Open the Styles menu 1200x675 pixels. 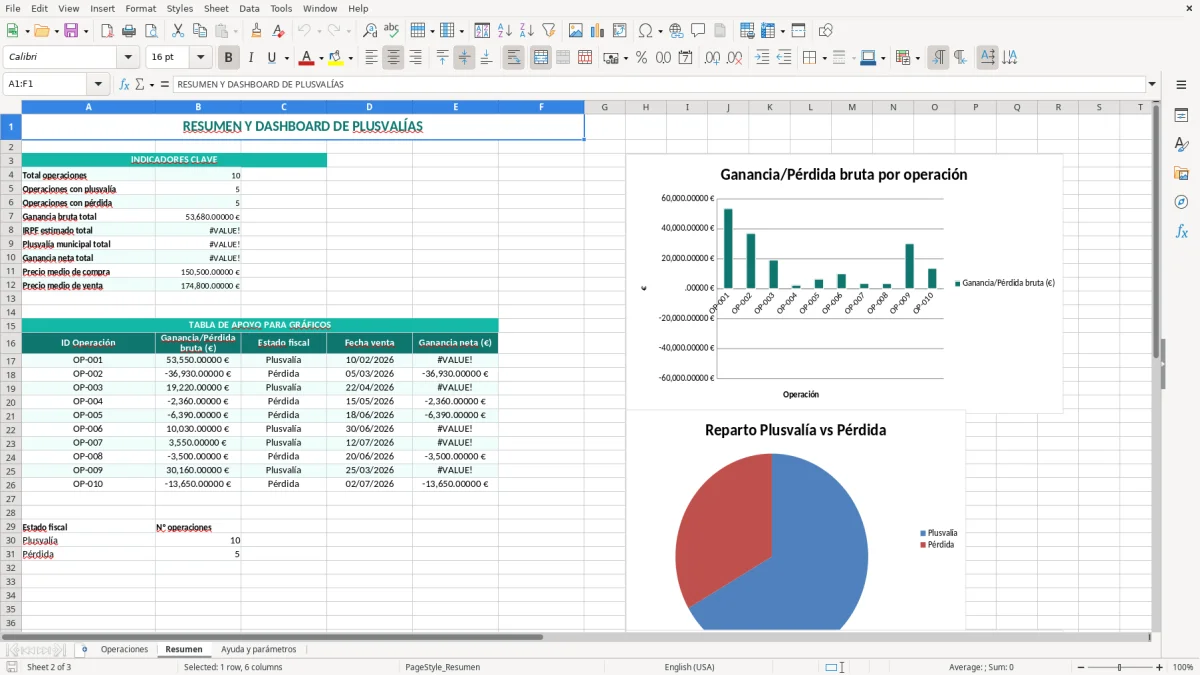pyautogui.click(x=180, y=8)
